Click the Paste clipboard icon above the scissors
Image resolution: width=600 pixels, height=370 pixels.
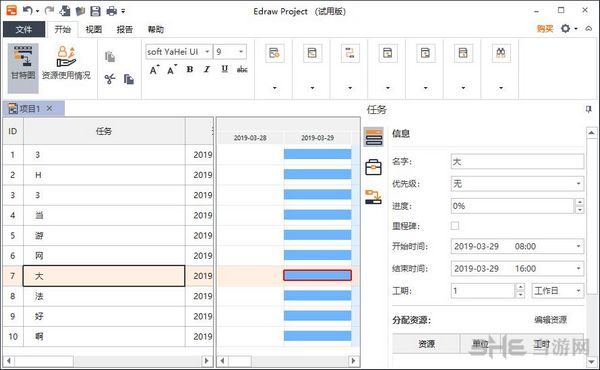(x=110, y=57)
